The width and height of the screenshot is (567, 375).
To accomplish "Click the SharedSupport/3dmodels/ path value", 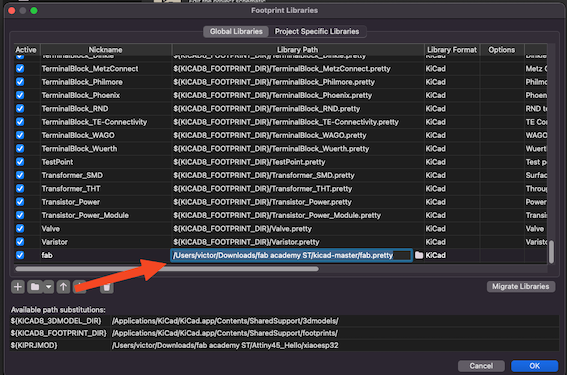I will [225, 321].
